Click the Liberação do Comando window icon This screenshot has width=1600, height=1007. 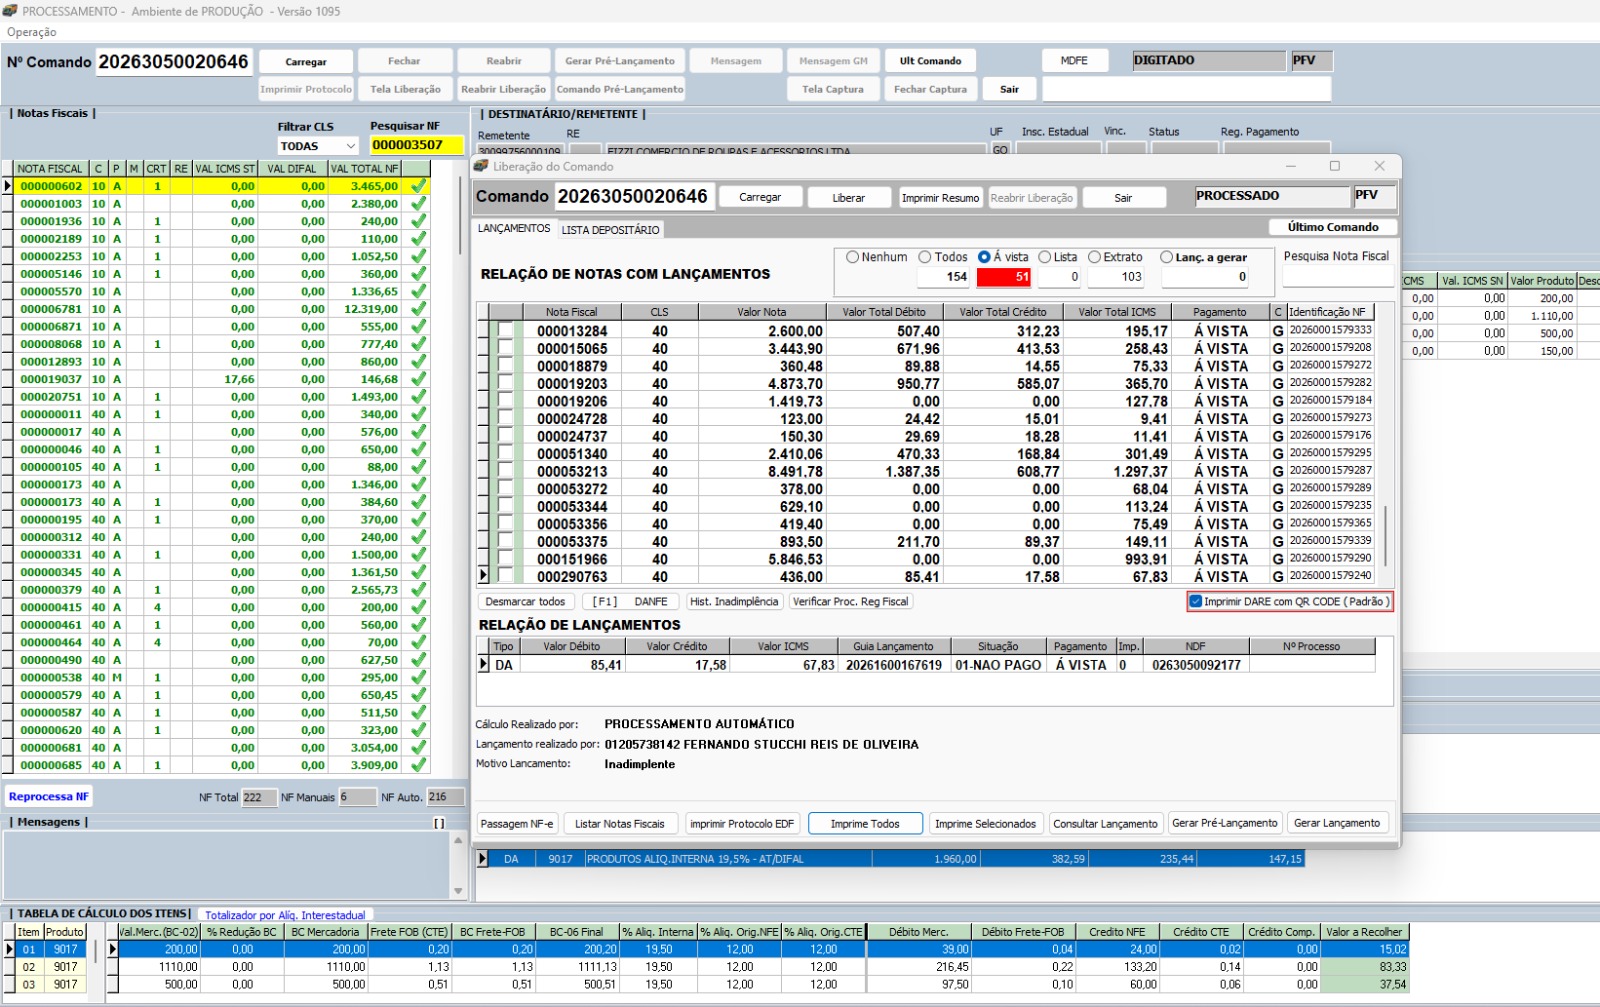pos(482,166)
